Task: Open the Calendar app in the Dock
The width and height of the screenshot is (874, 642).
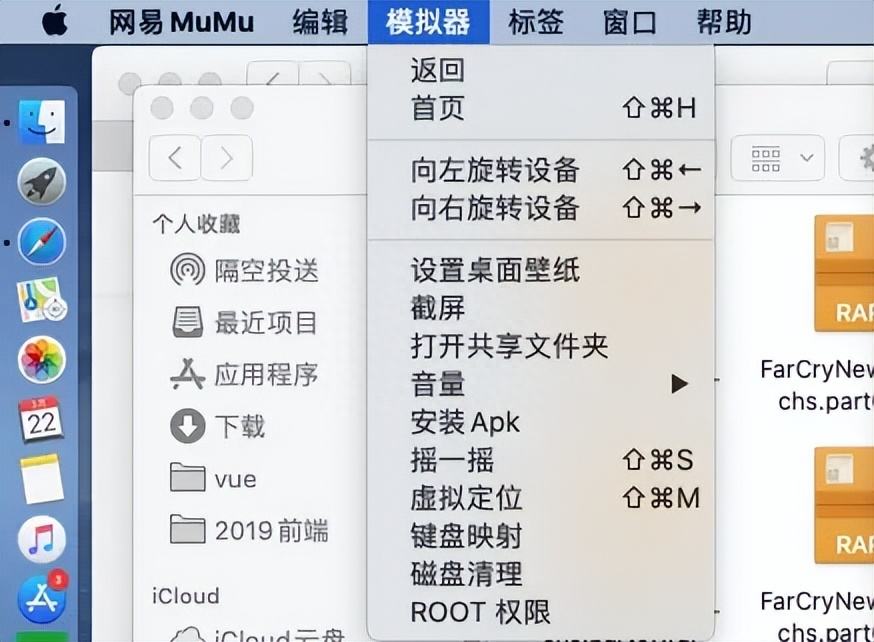Action: pyautogui.click(x=42, y=419)
